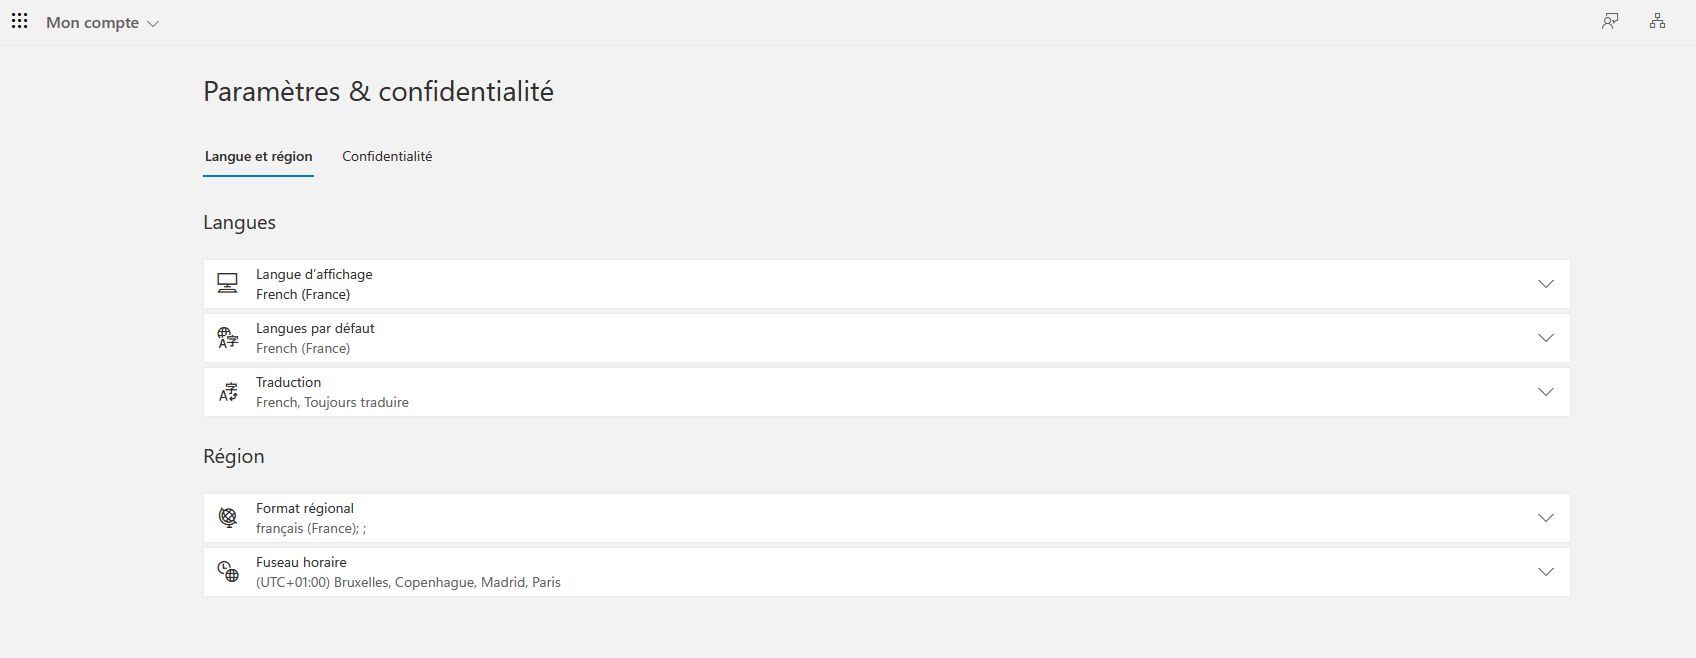Click the Langue d'affichage French (France) text
Viewport: 1696px width, 658px height.
(303, 294)
